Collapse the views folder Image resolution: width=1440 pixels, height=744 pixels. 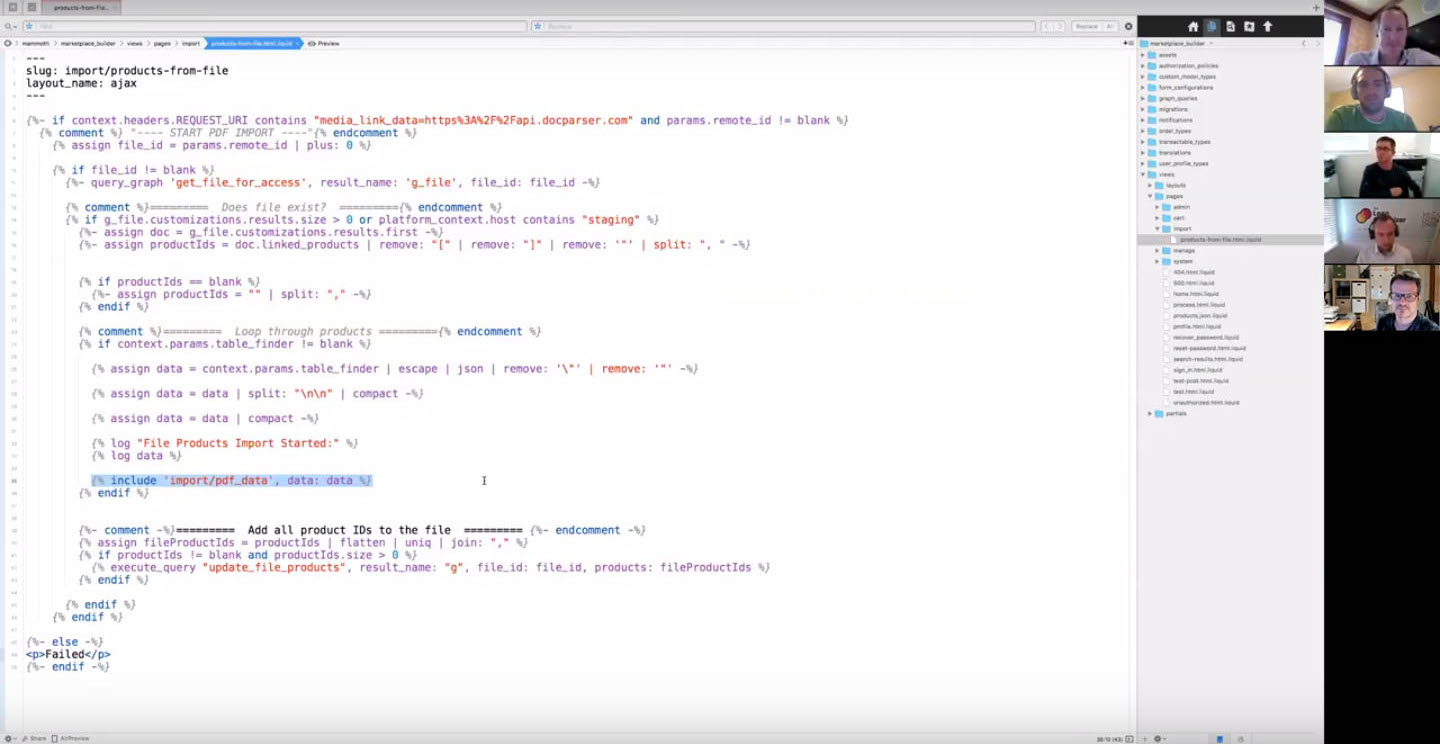tap(1143, 175)
